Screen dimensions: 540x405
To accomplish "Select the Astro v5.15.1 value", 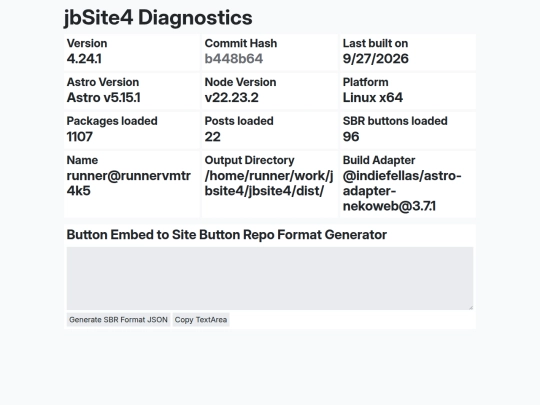I will click(103, 98).
